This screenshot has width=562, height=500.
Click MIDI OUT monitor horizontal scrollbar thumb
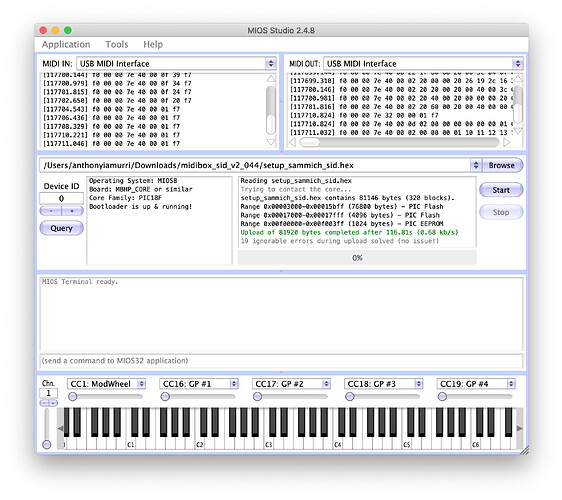(x=310, y=143)
